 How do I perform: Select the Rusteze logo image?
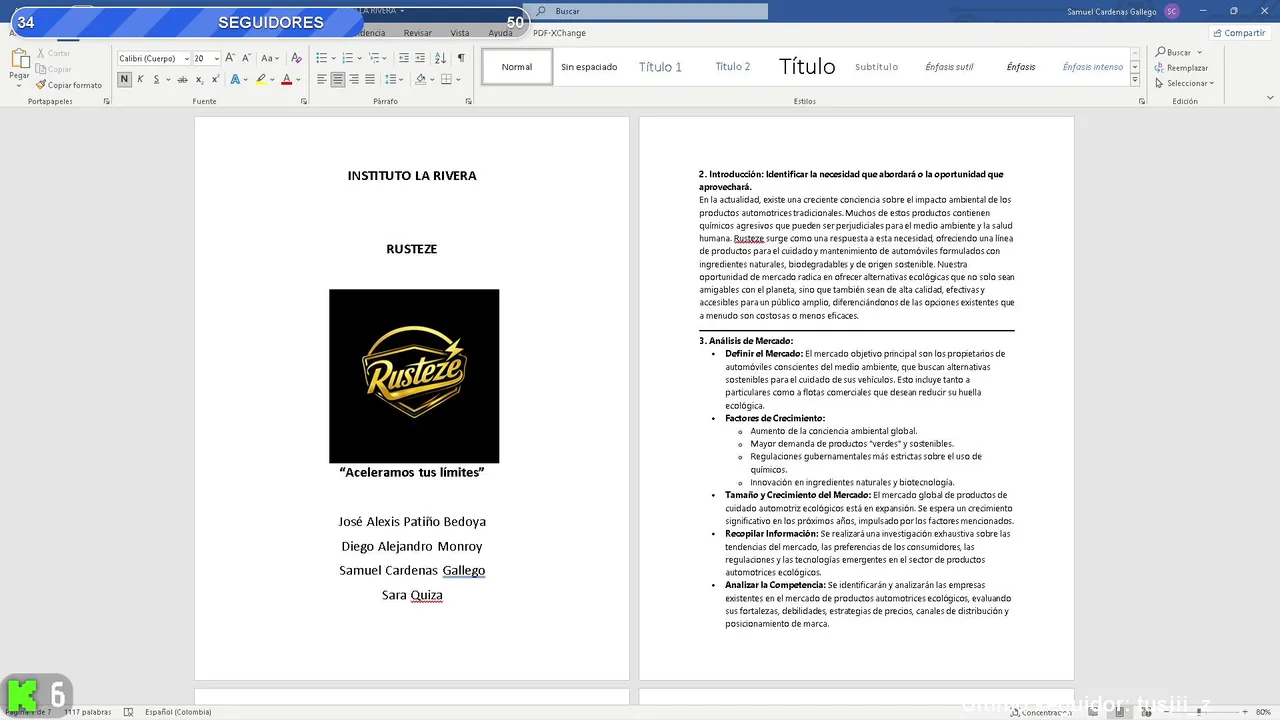414,376
